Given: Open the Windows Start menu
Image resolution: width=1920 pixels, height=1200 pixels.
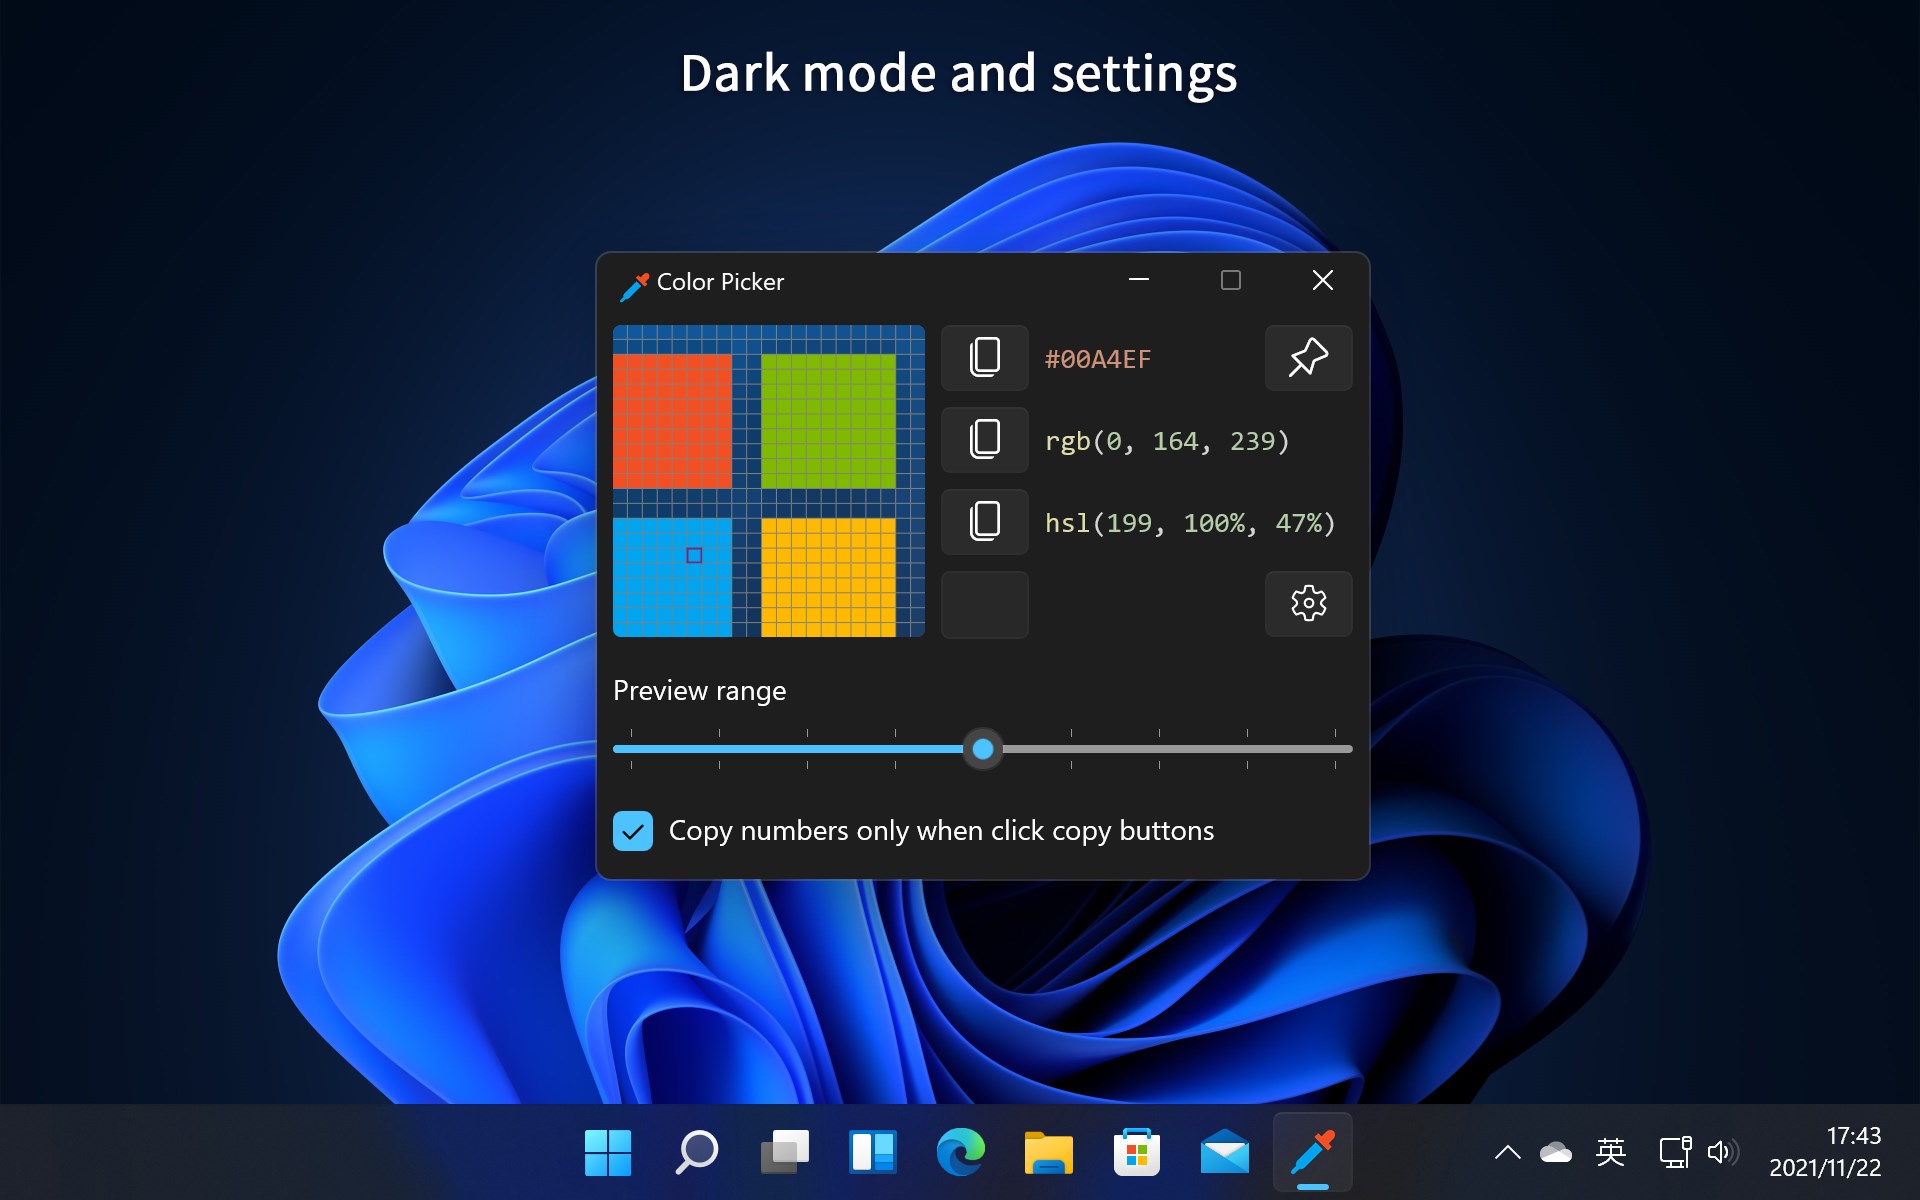Looking at the screenshot, I should pos(608,1152).
